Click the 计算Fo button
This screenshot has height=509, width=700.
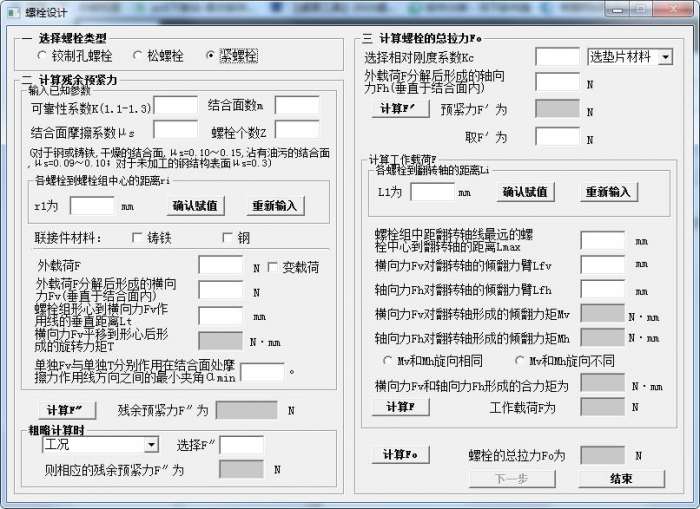coord(400,455)
